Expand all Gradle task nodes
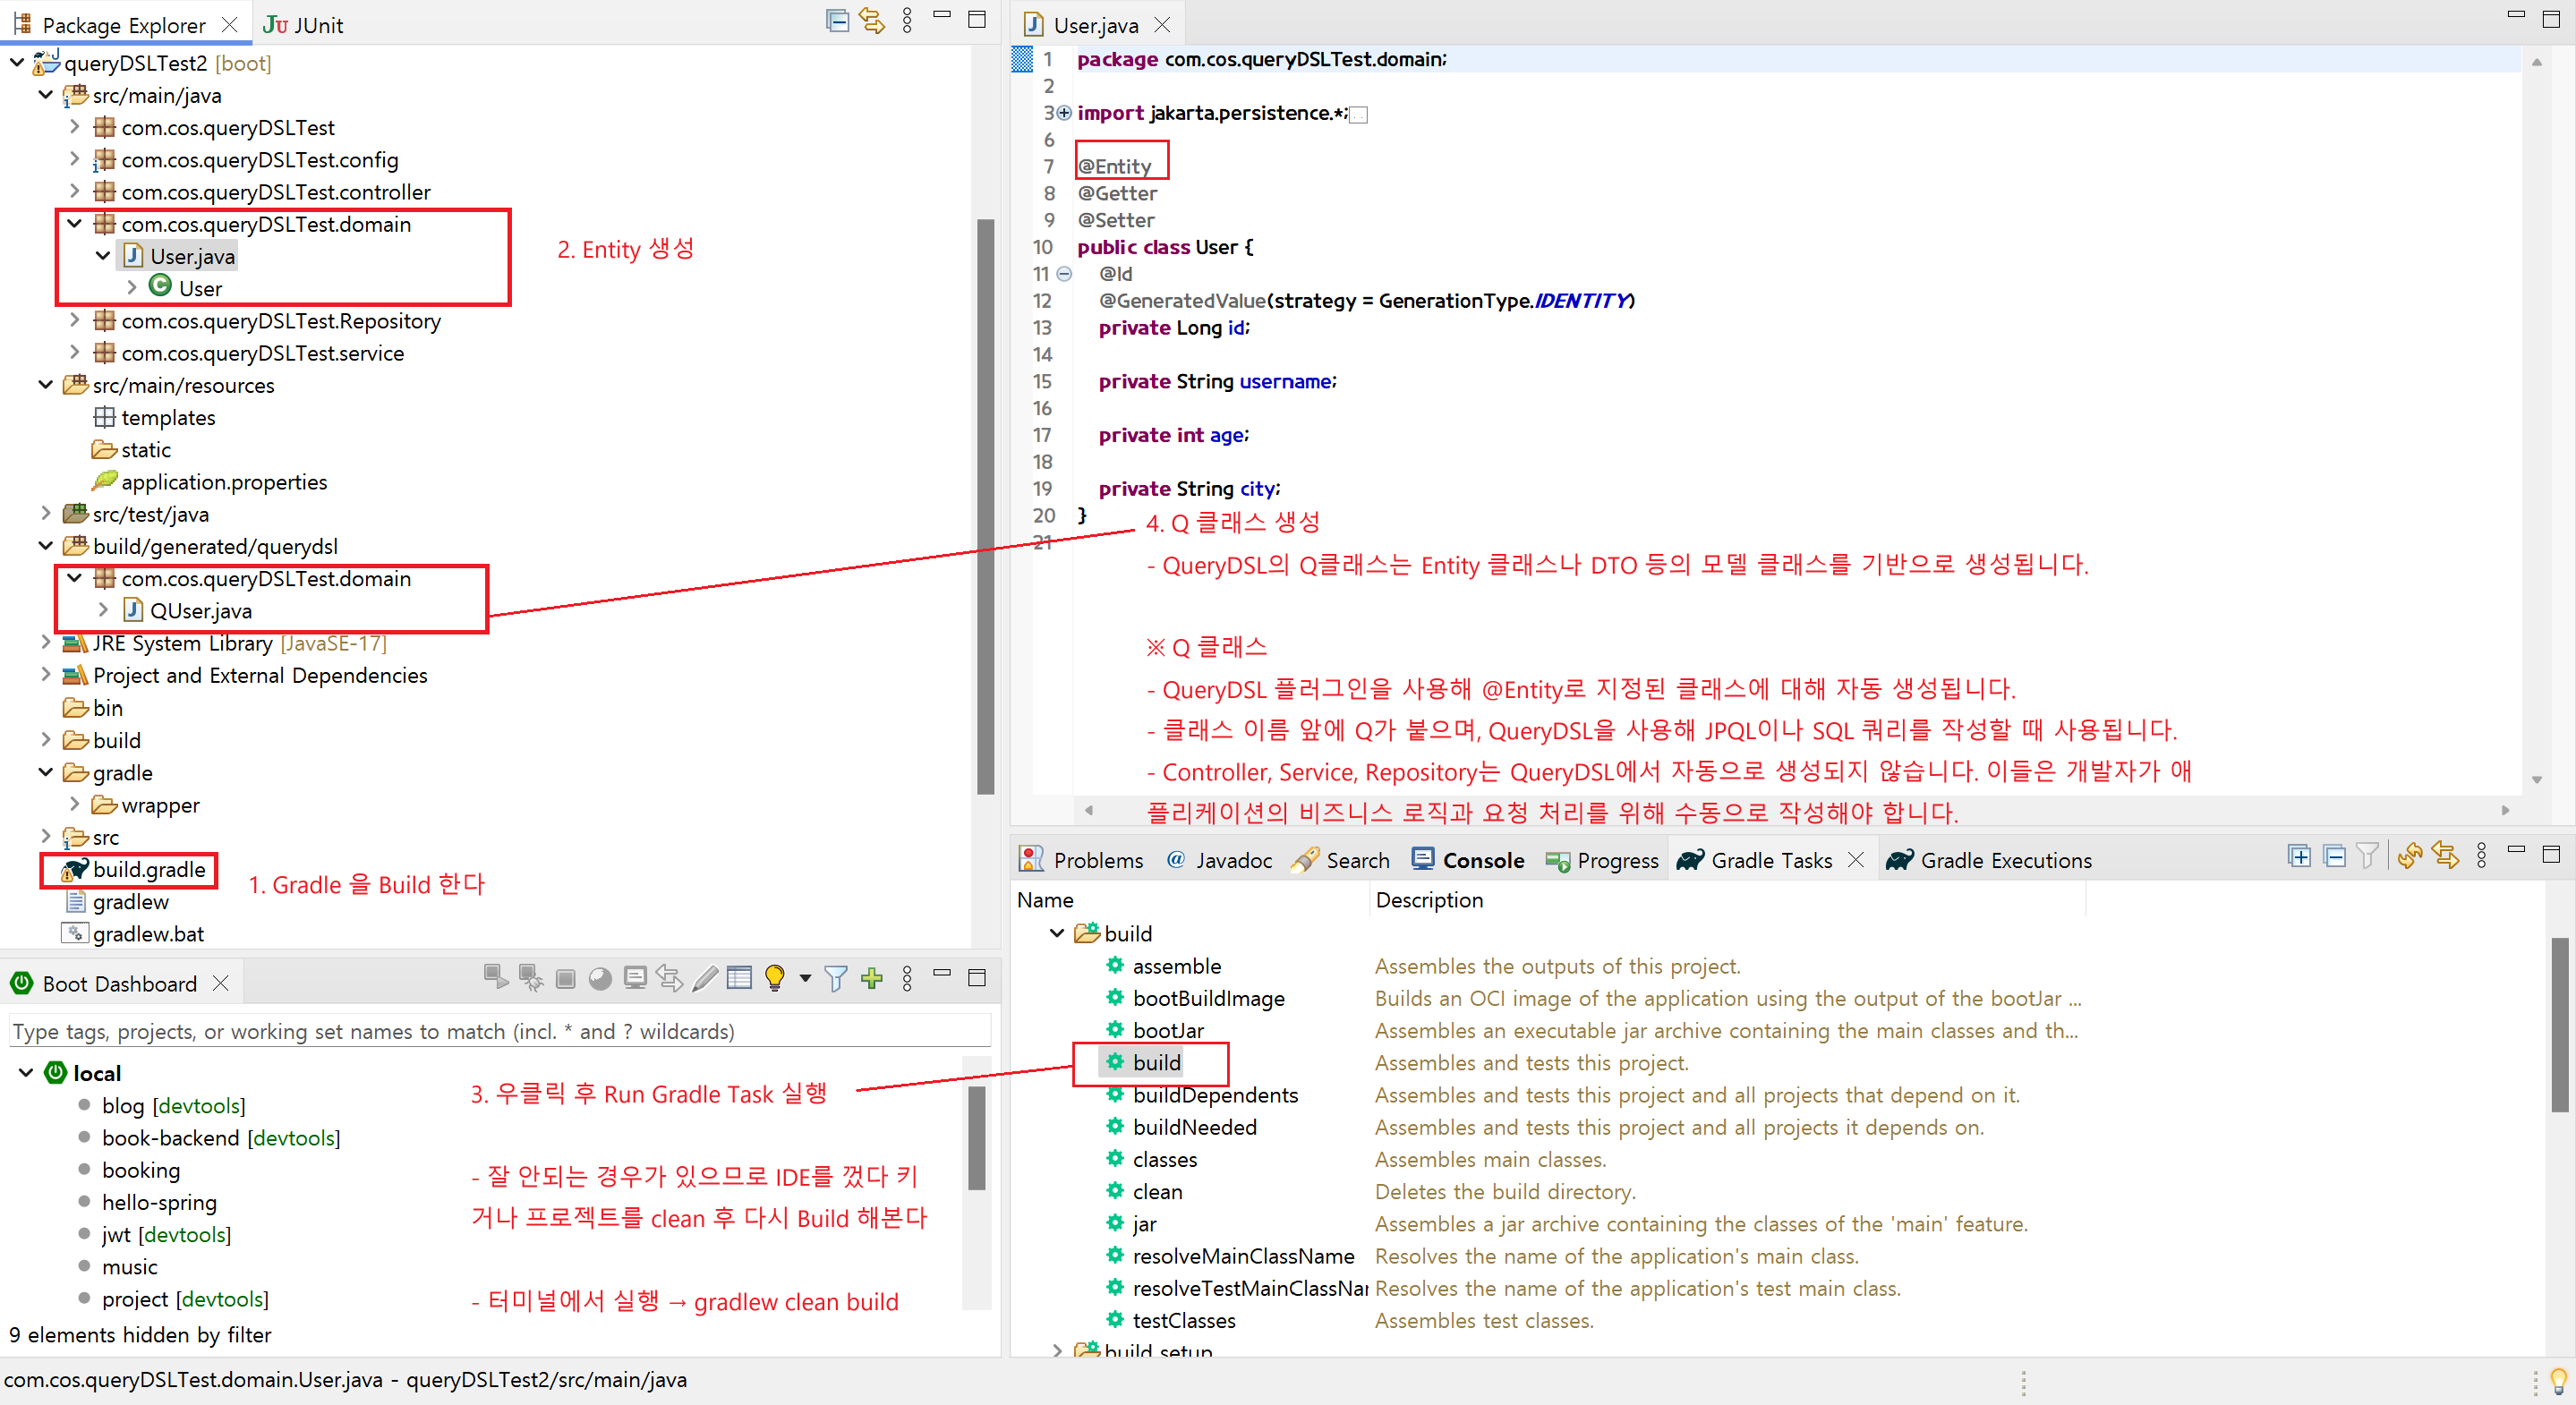2576x1405 pixels. coord(2299,856)
